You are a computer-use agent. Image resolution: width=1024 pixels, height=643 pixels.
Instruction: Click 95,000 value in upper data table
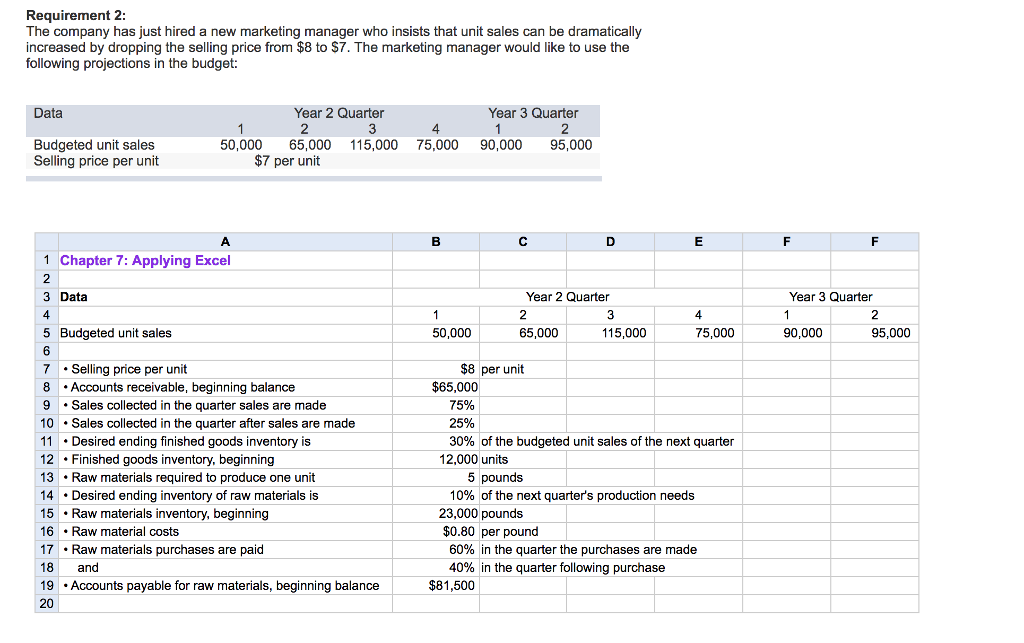pos(571,145)
